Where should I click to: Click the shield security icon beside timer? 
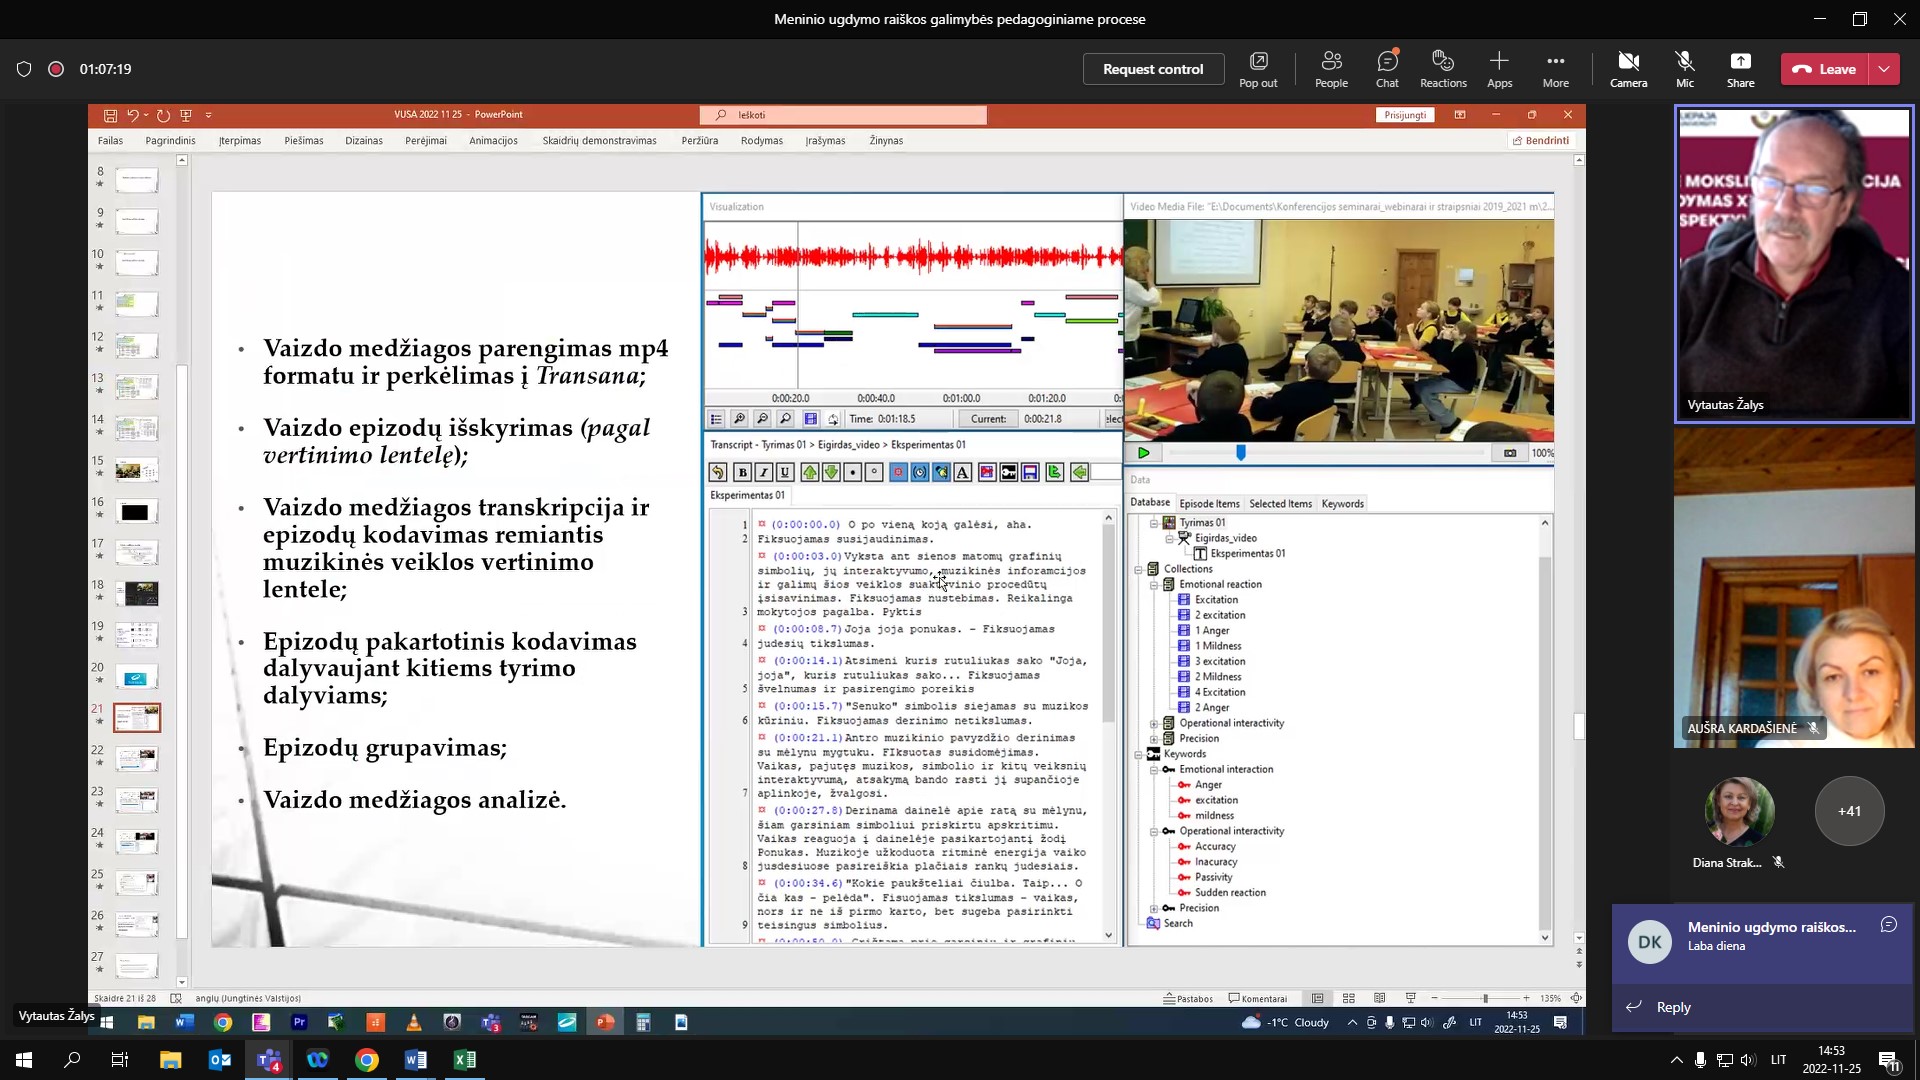click(24, 69)
